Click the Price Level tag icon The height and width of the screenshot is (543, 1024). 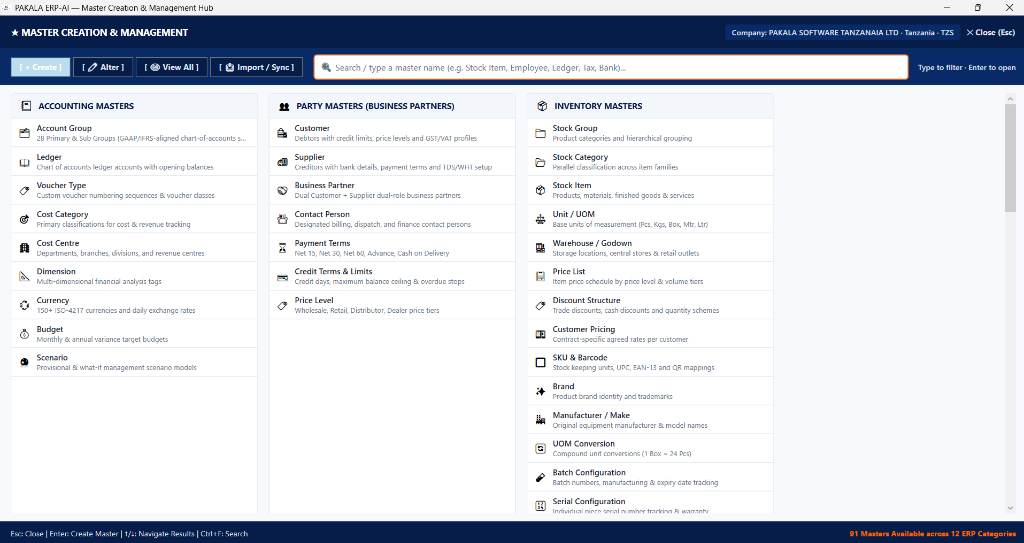coord(282,305)
